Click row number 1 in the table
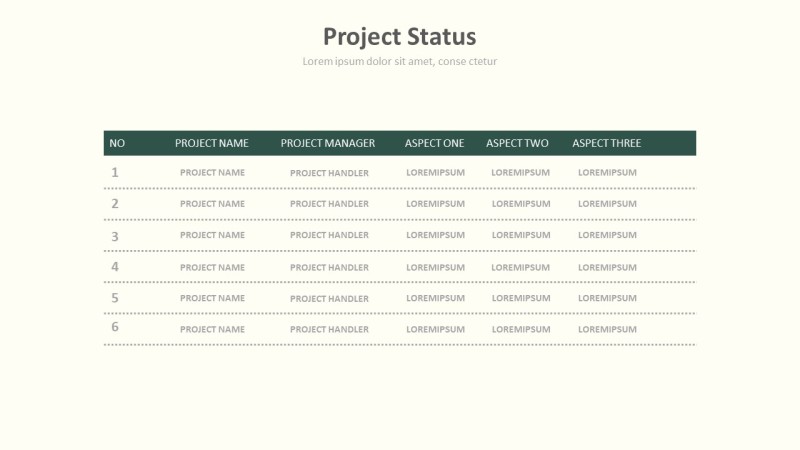Image resolution: width=800 pixels, height=450 pixels. click(115, 172)
